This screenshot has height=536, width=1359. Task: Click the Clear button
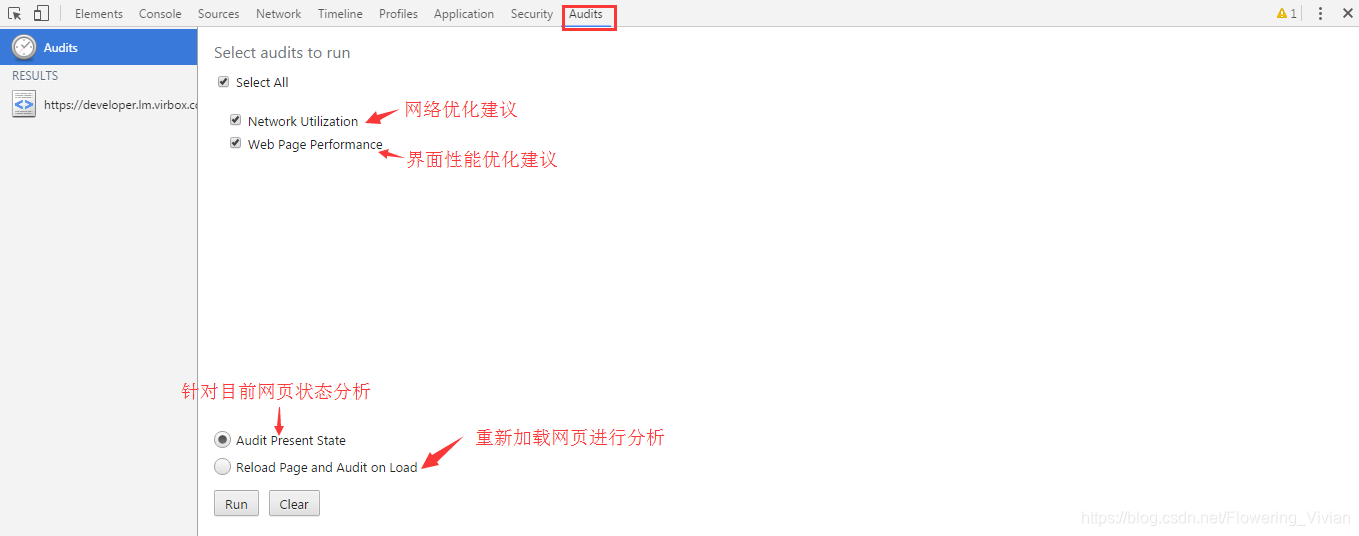[x=294, y=504]
